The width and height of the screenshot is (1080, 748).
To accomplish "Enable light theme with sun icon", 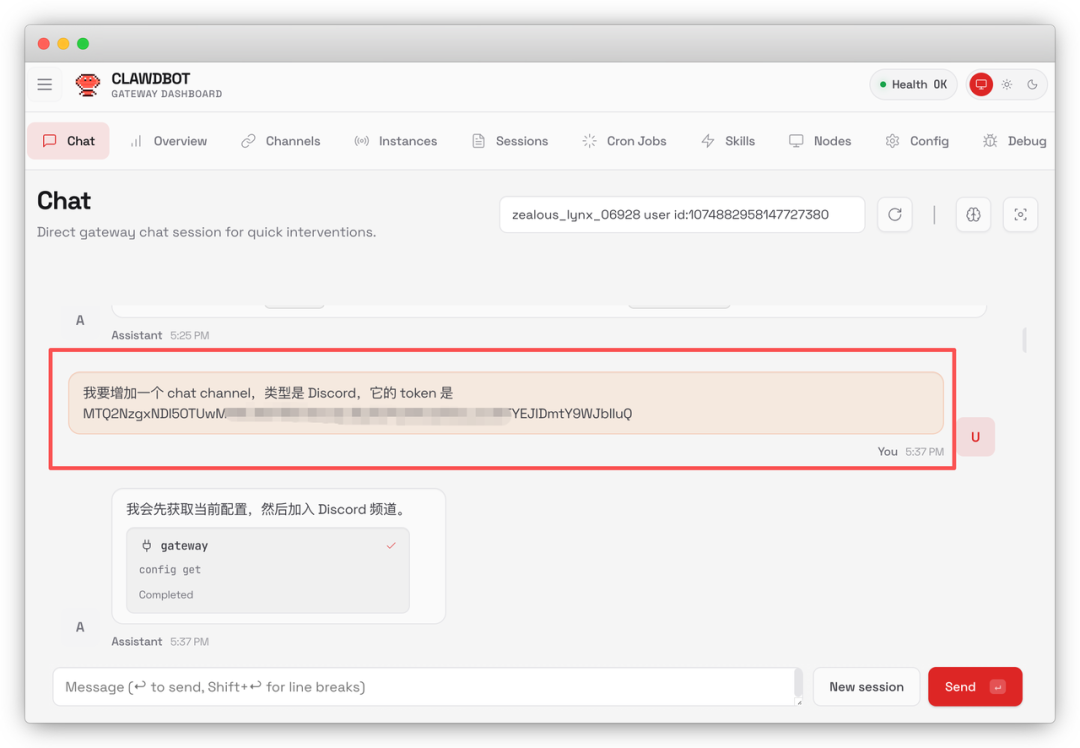I will pos(1007,85).
